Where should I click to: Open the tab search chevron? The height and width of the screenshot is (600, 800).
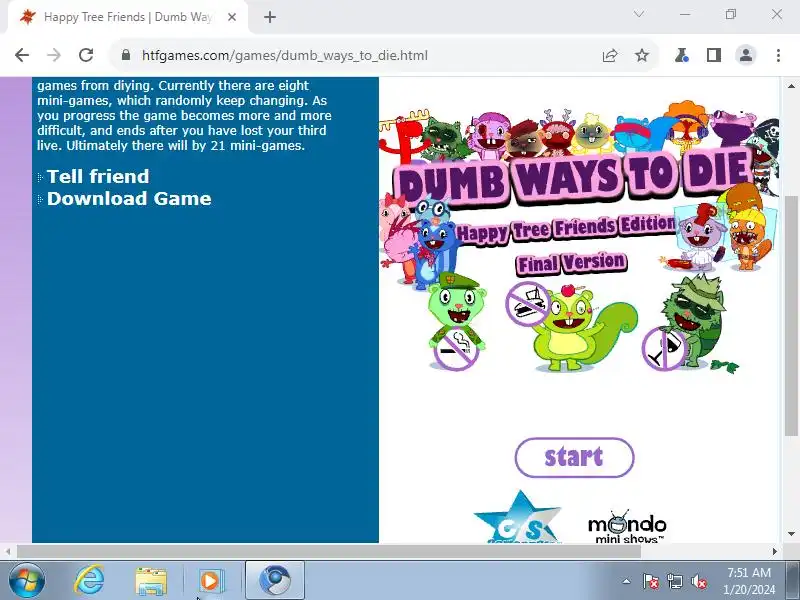(x=639, y=14)
